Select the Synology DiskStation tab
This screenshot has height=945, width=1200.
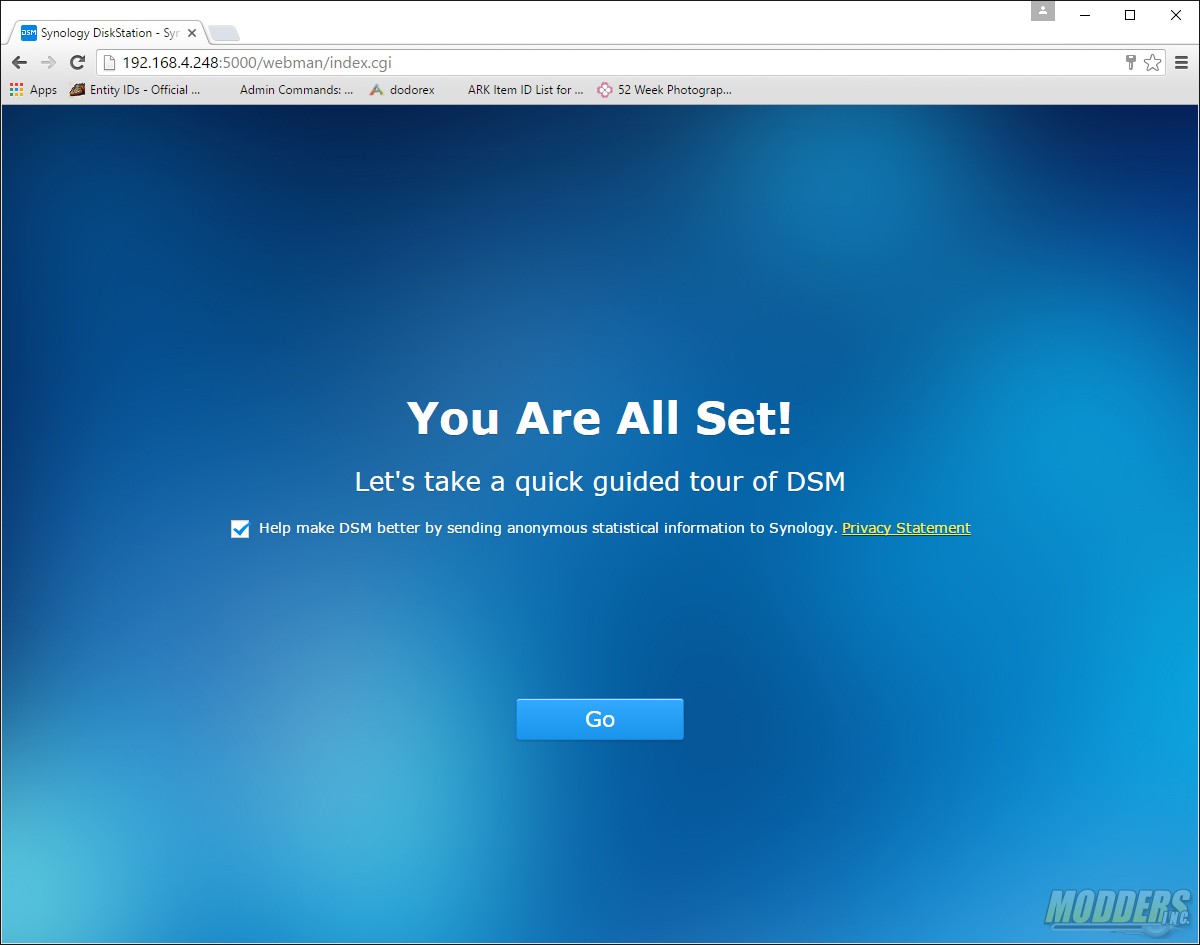point(105,33)
